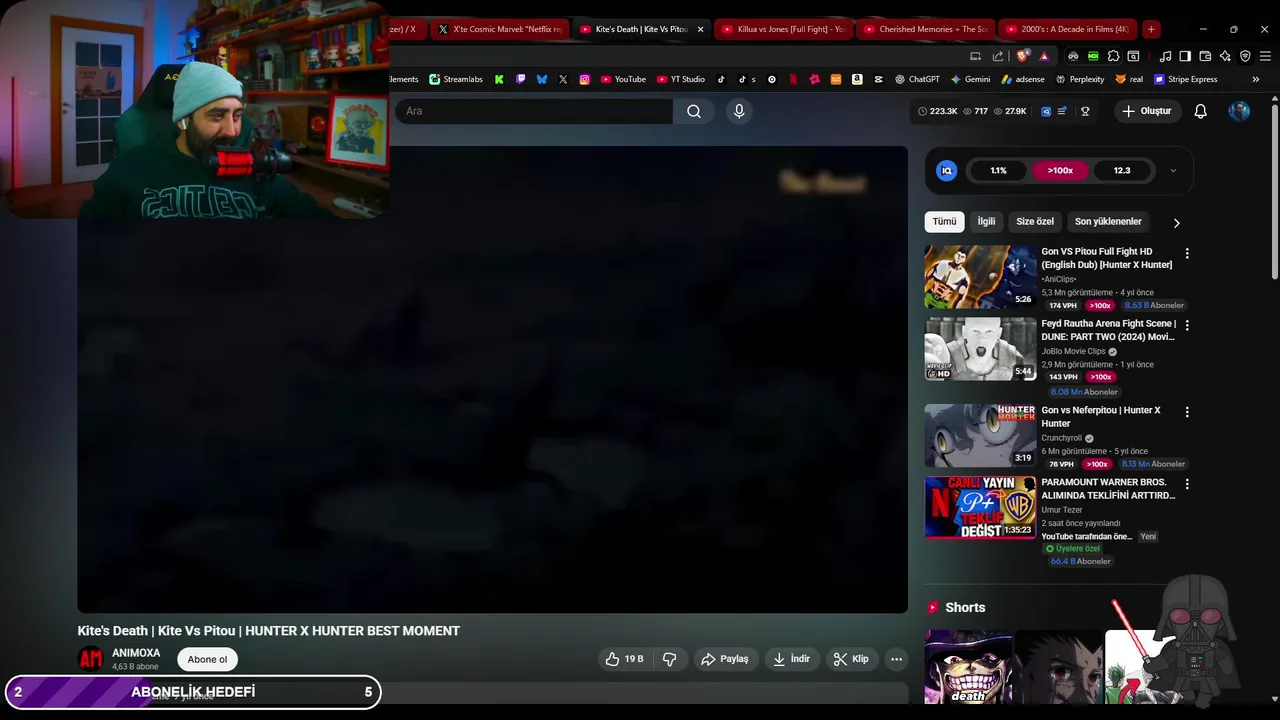
Task: Open browser extensions puzzle icon
Action: 1113,56
